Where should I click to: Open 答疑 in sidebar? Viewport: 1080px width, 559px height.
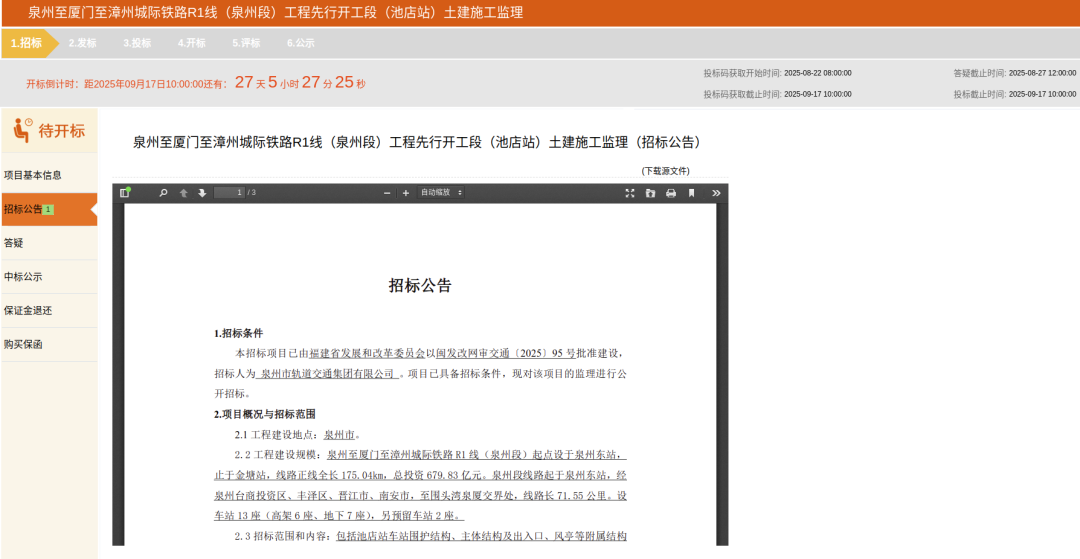tap(49, 243)
